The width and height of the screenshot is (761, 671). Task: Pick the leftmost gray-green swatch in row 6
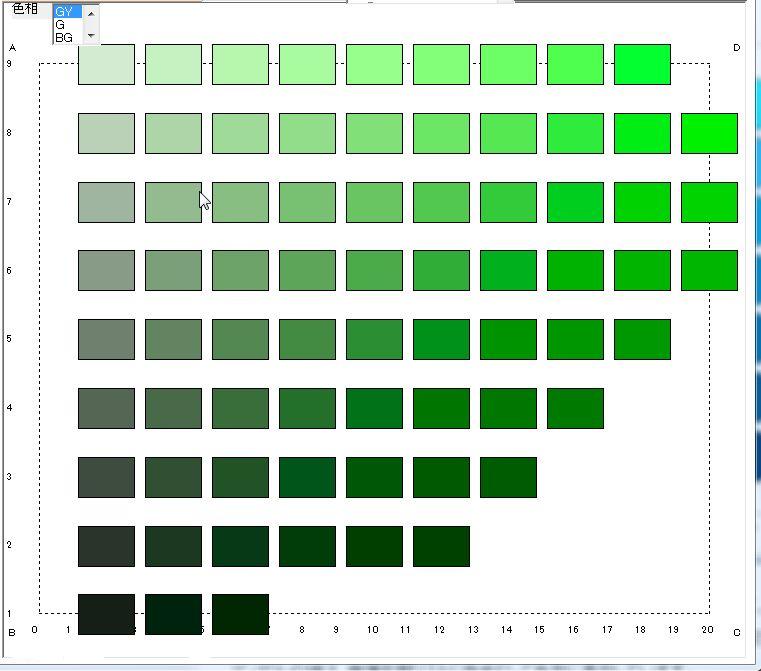[106, 270]
